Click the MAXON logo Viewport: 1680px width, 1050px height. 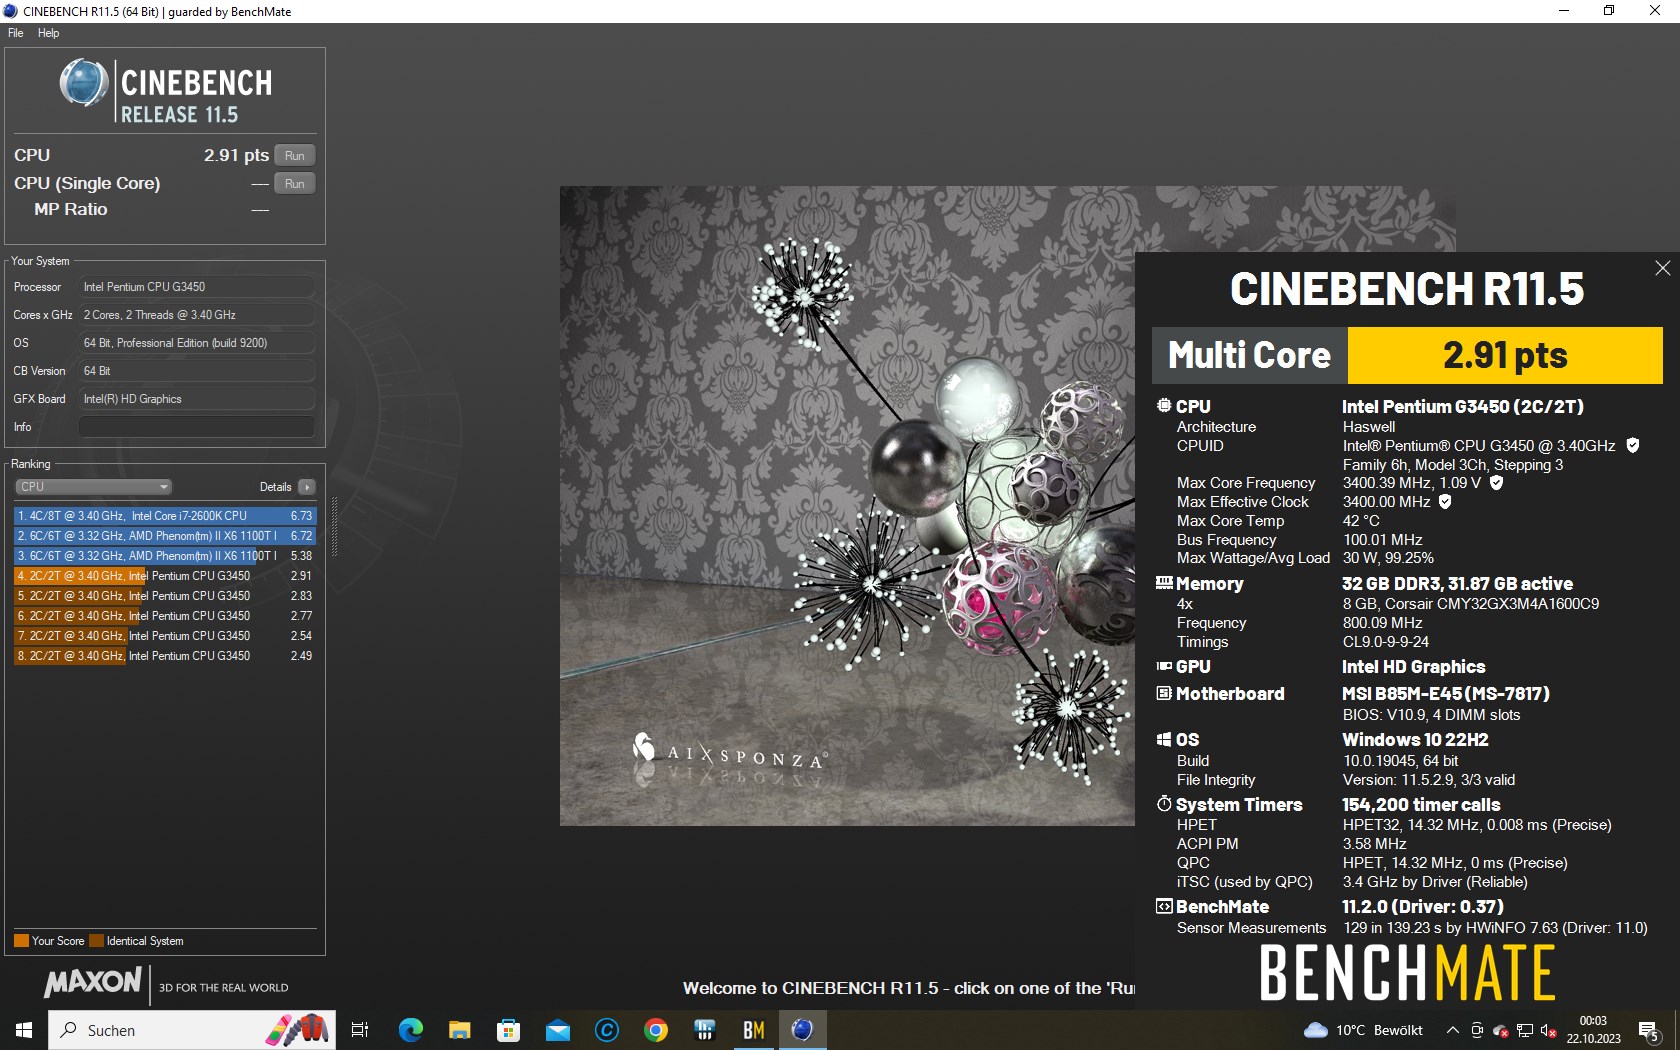coord(93,982)
